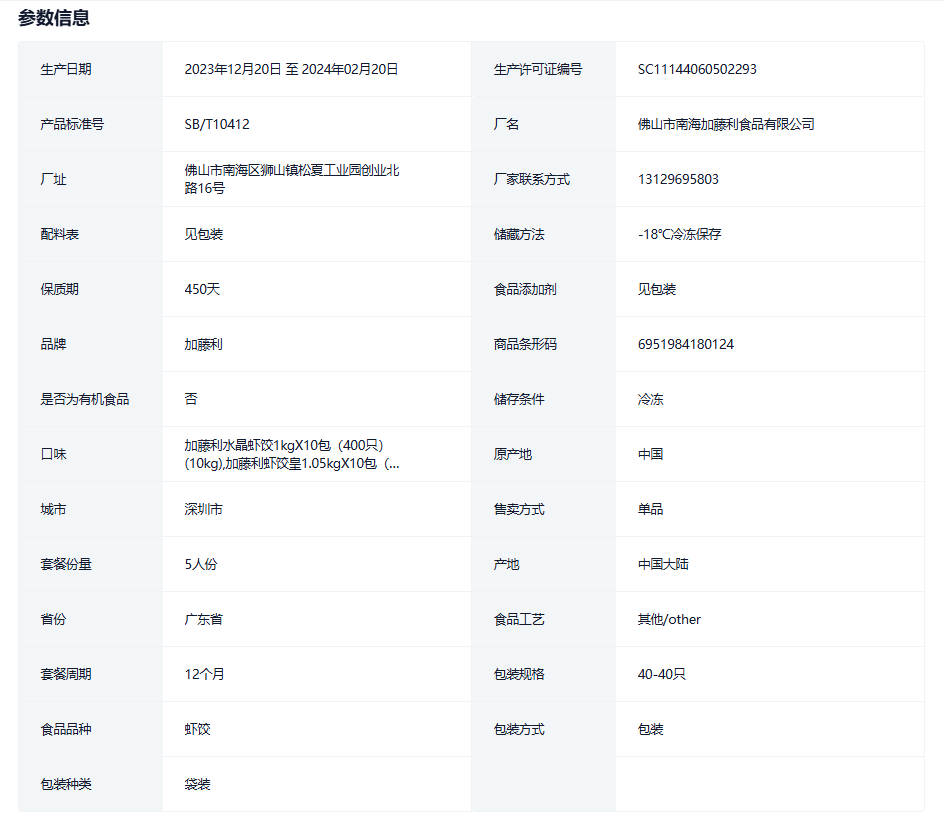This screenshot has width=944, height=821.
Task: Click the license number SC11144060502293
Action: pos(697,69)
